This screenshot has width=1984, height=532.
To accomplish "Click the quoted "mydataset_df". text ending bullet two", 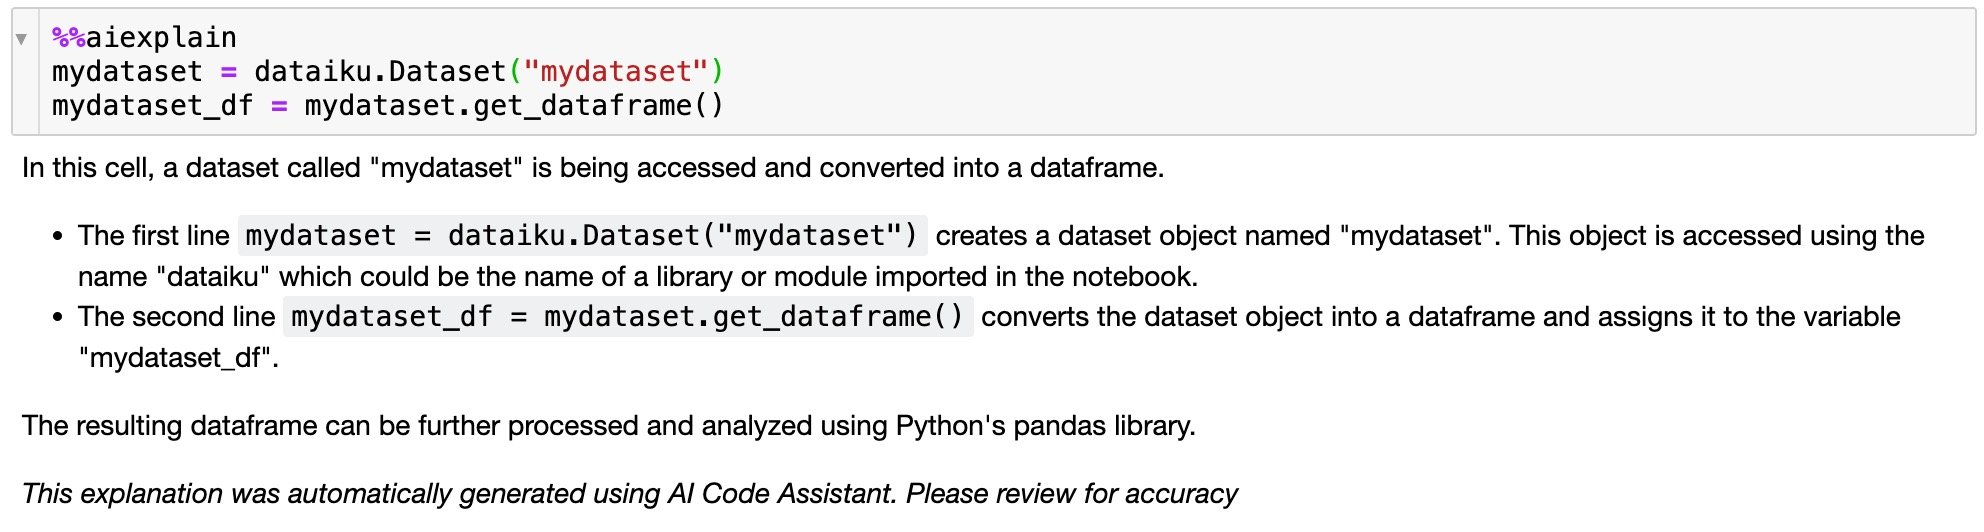I will point(178,358).
